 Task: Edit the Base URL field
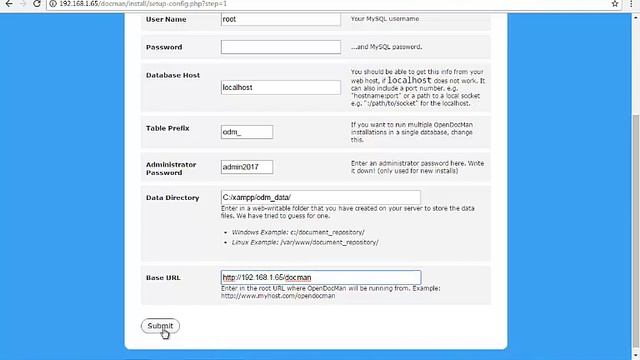click(x=321, y=278)
